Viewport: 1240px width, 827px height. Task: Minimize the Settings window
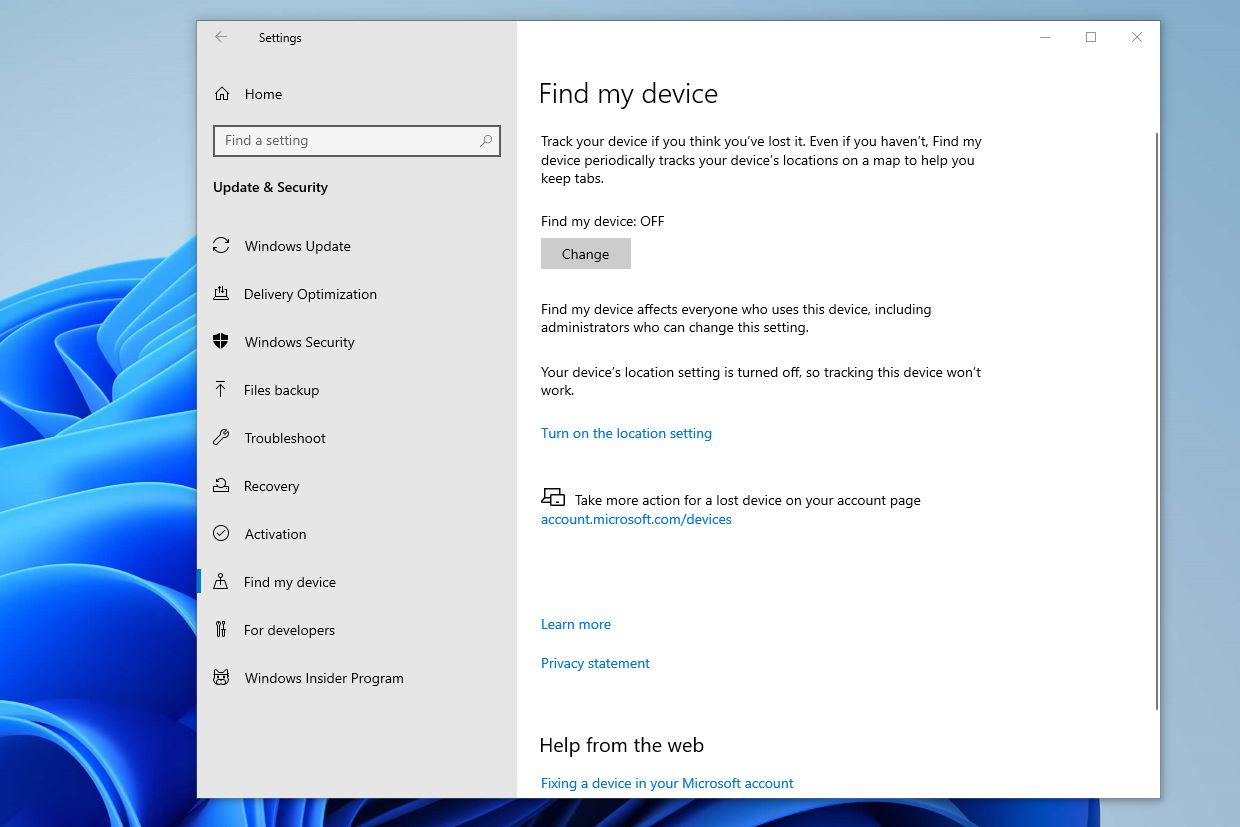tap(1045, 37)
